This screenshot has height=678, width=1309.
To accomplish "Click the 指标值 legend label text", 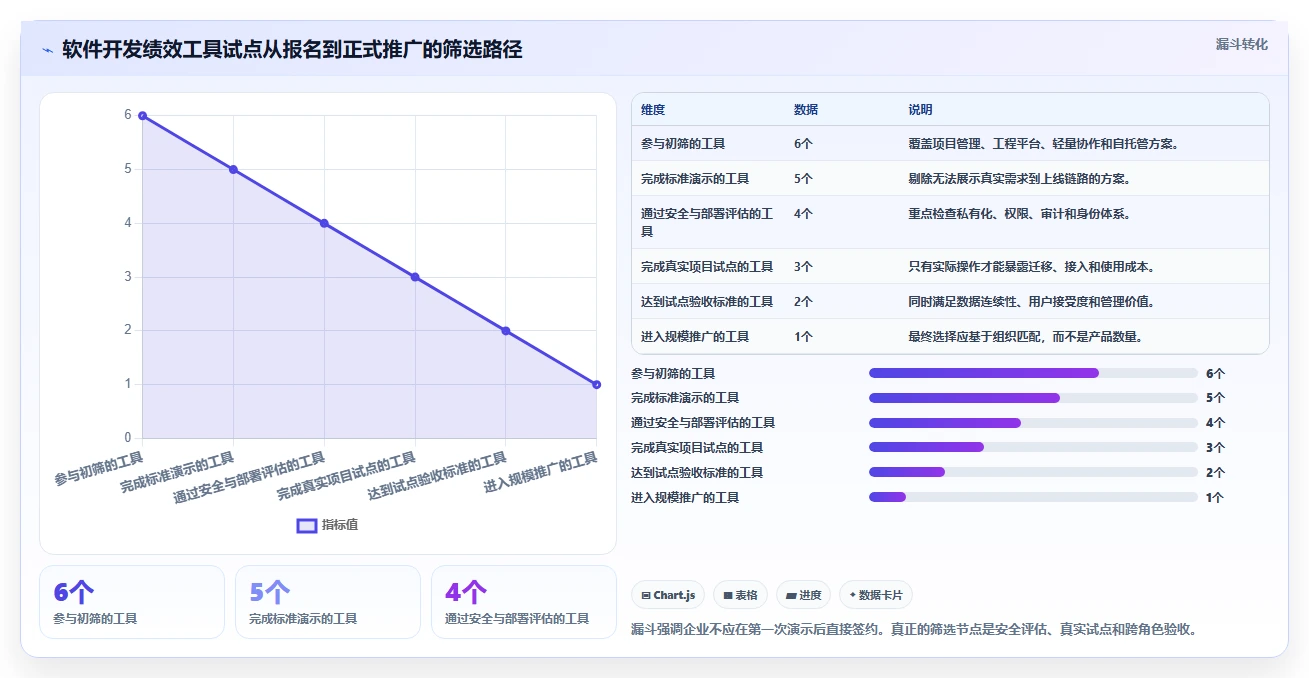I will click(340, 525).
